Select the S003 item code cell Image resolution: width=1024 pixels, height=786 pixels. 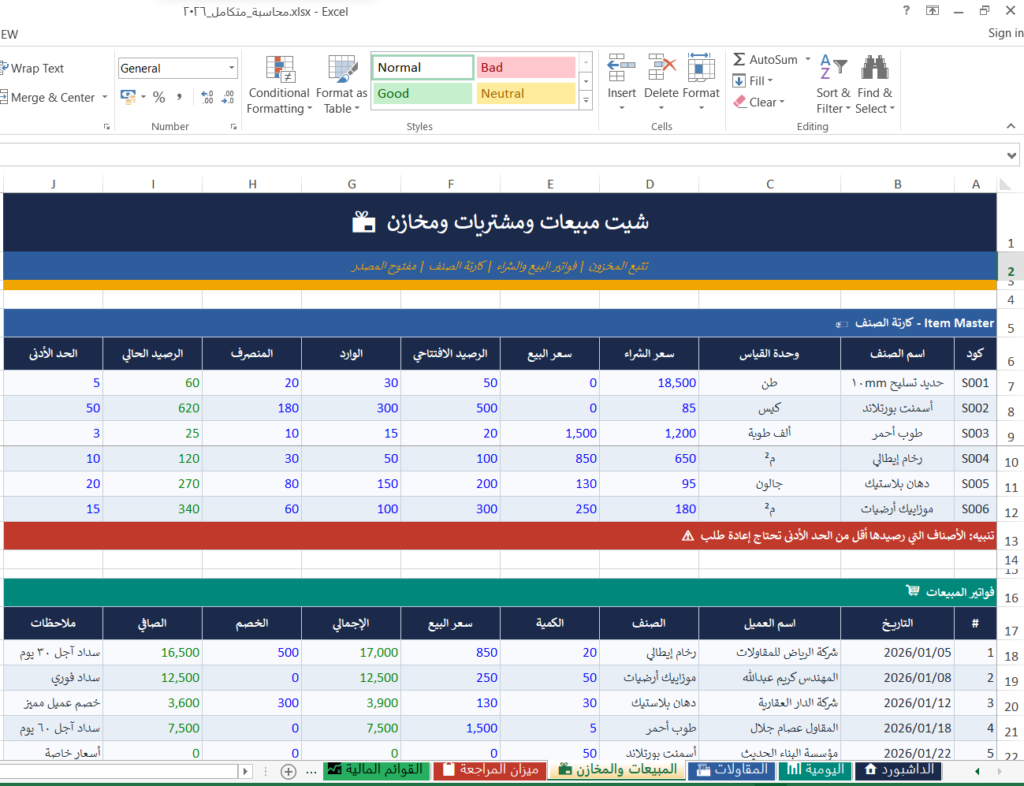[x=975, y=433]
